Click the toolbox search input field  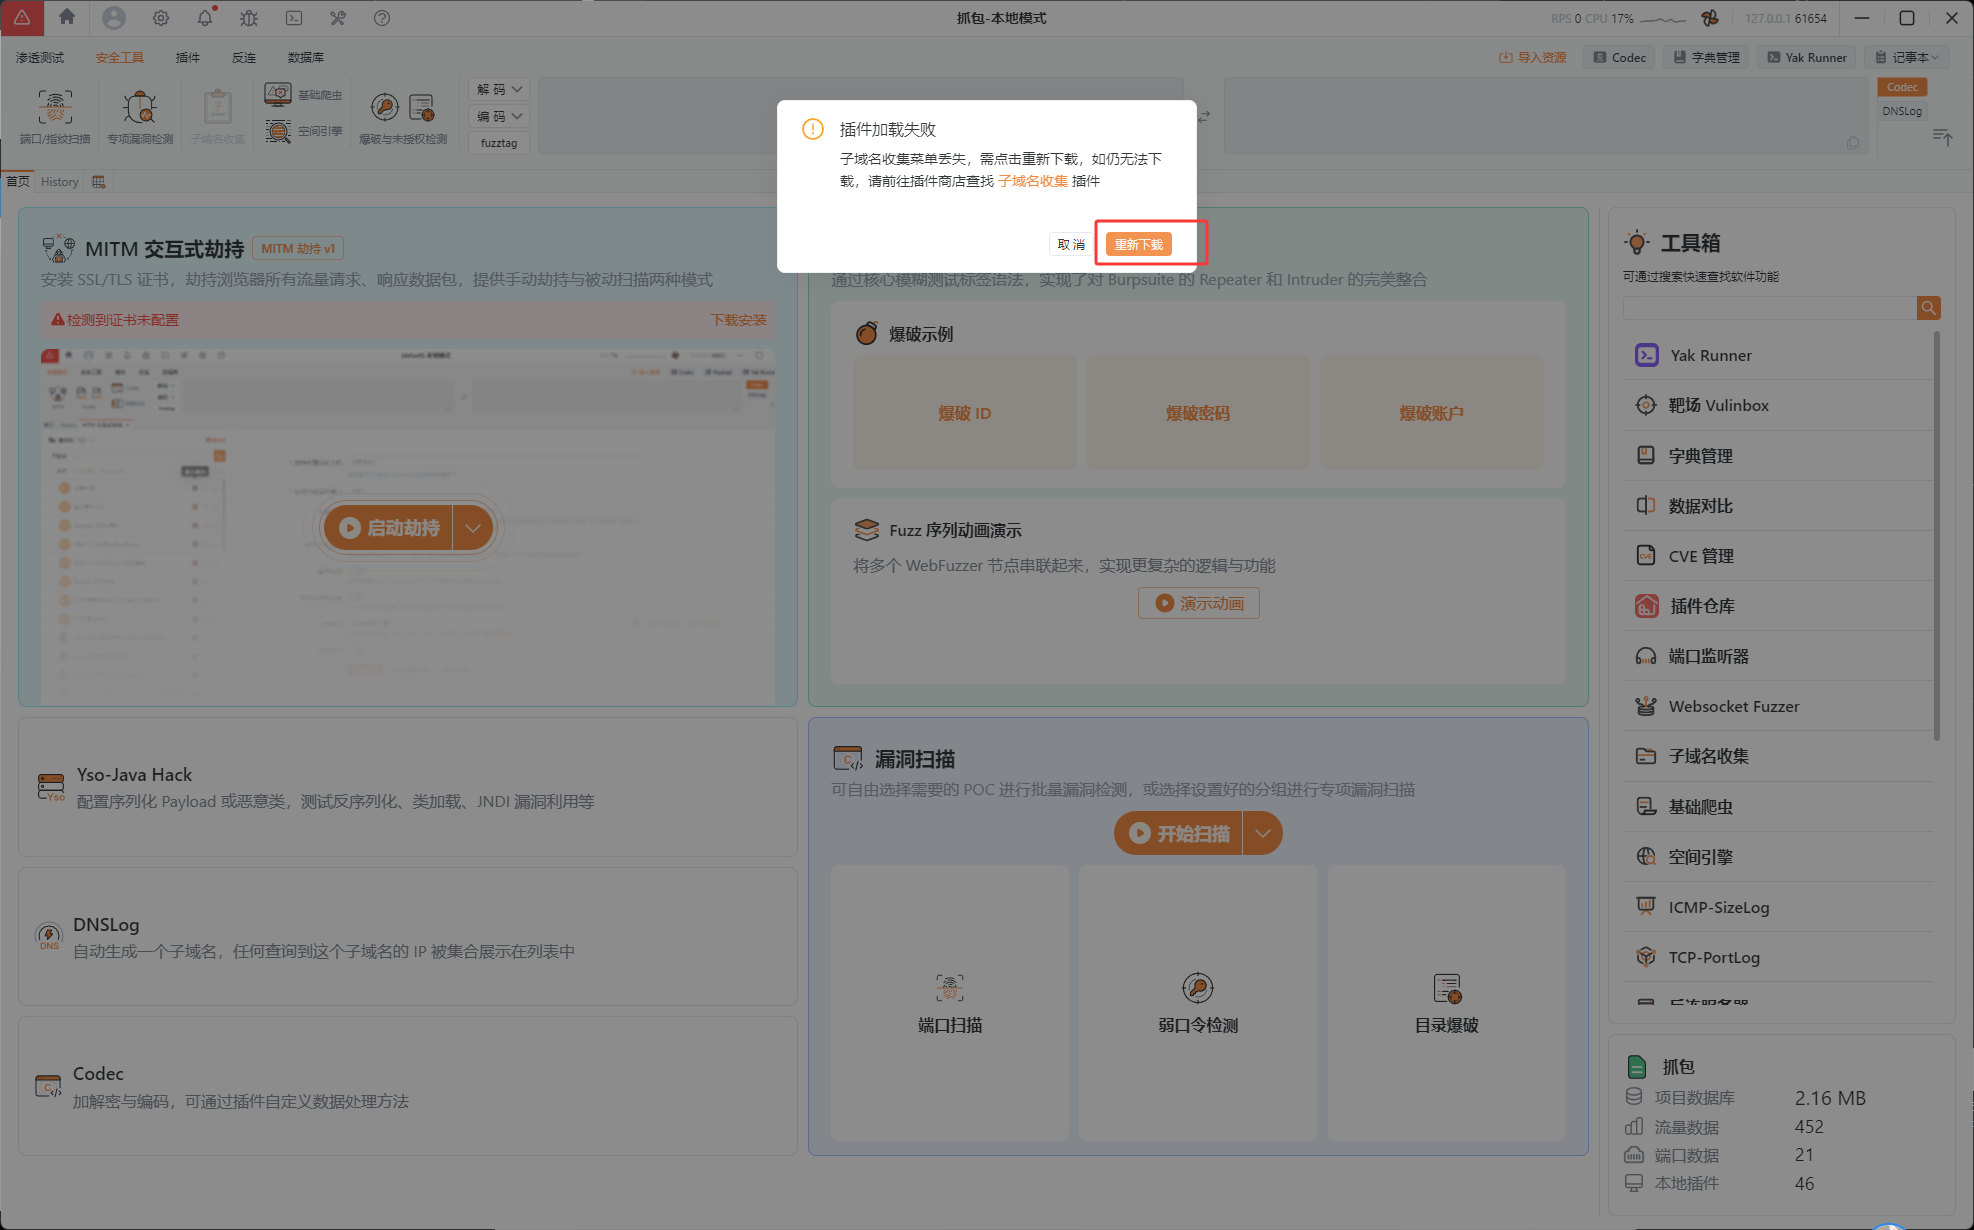1768,308
